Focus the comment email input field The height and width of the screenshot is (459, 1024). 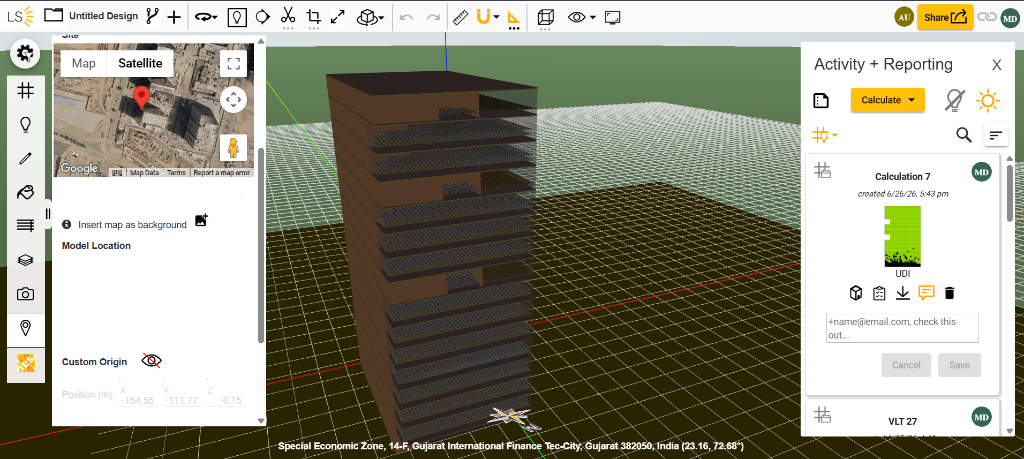902,328
